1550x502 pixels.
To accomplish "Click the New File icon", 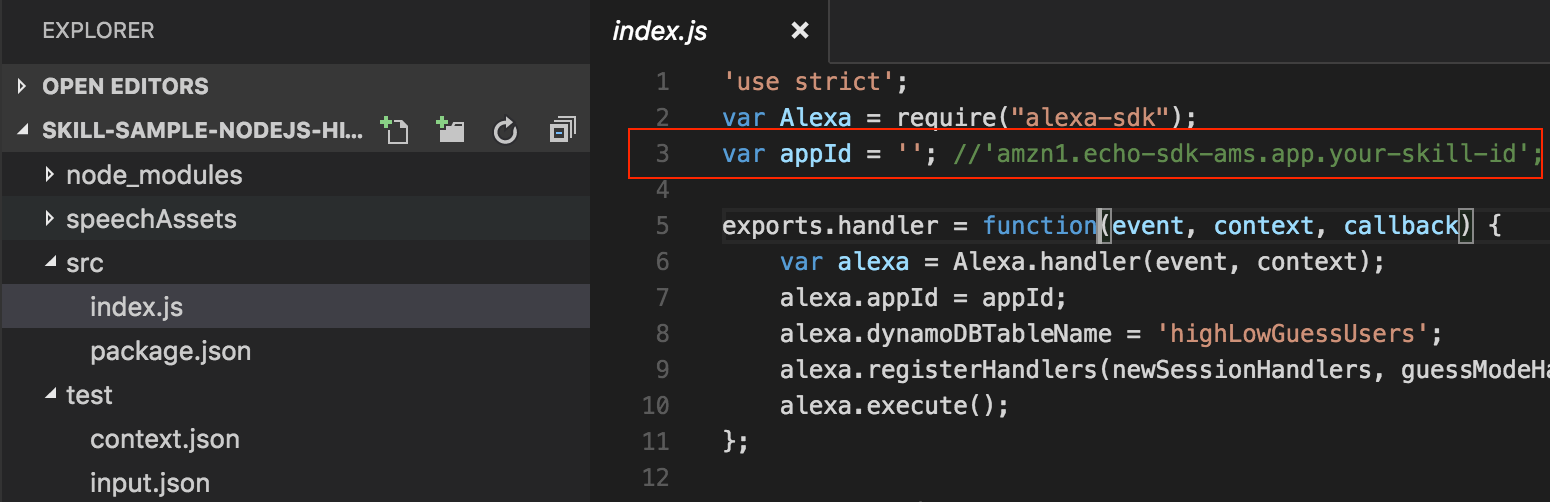I will coord(395,130).
